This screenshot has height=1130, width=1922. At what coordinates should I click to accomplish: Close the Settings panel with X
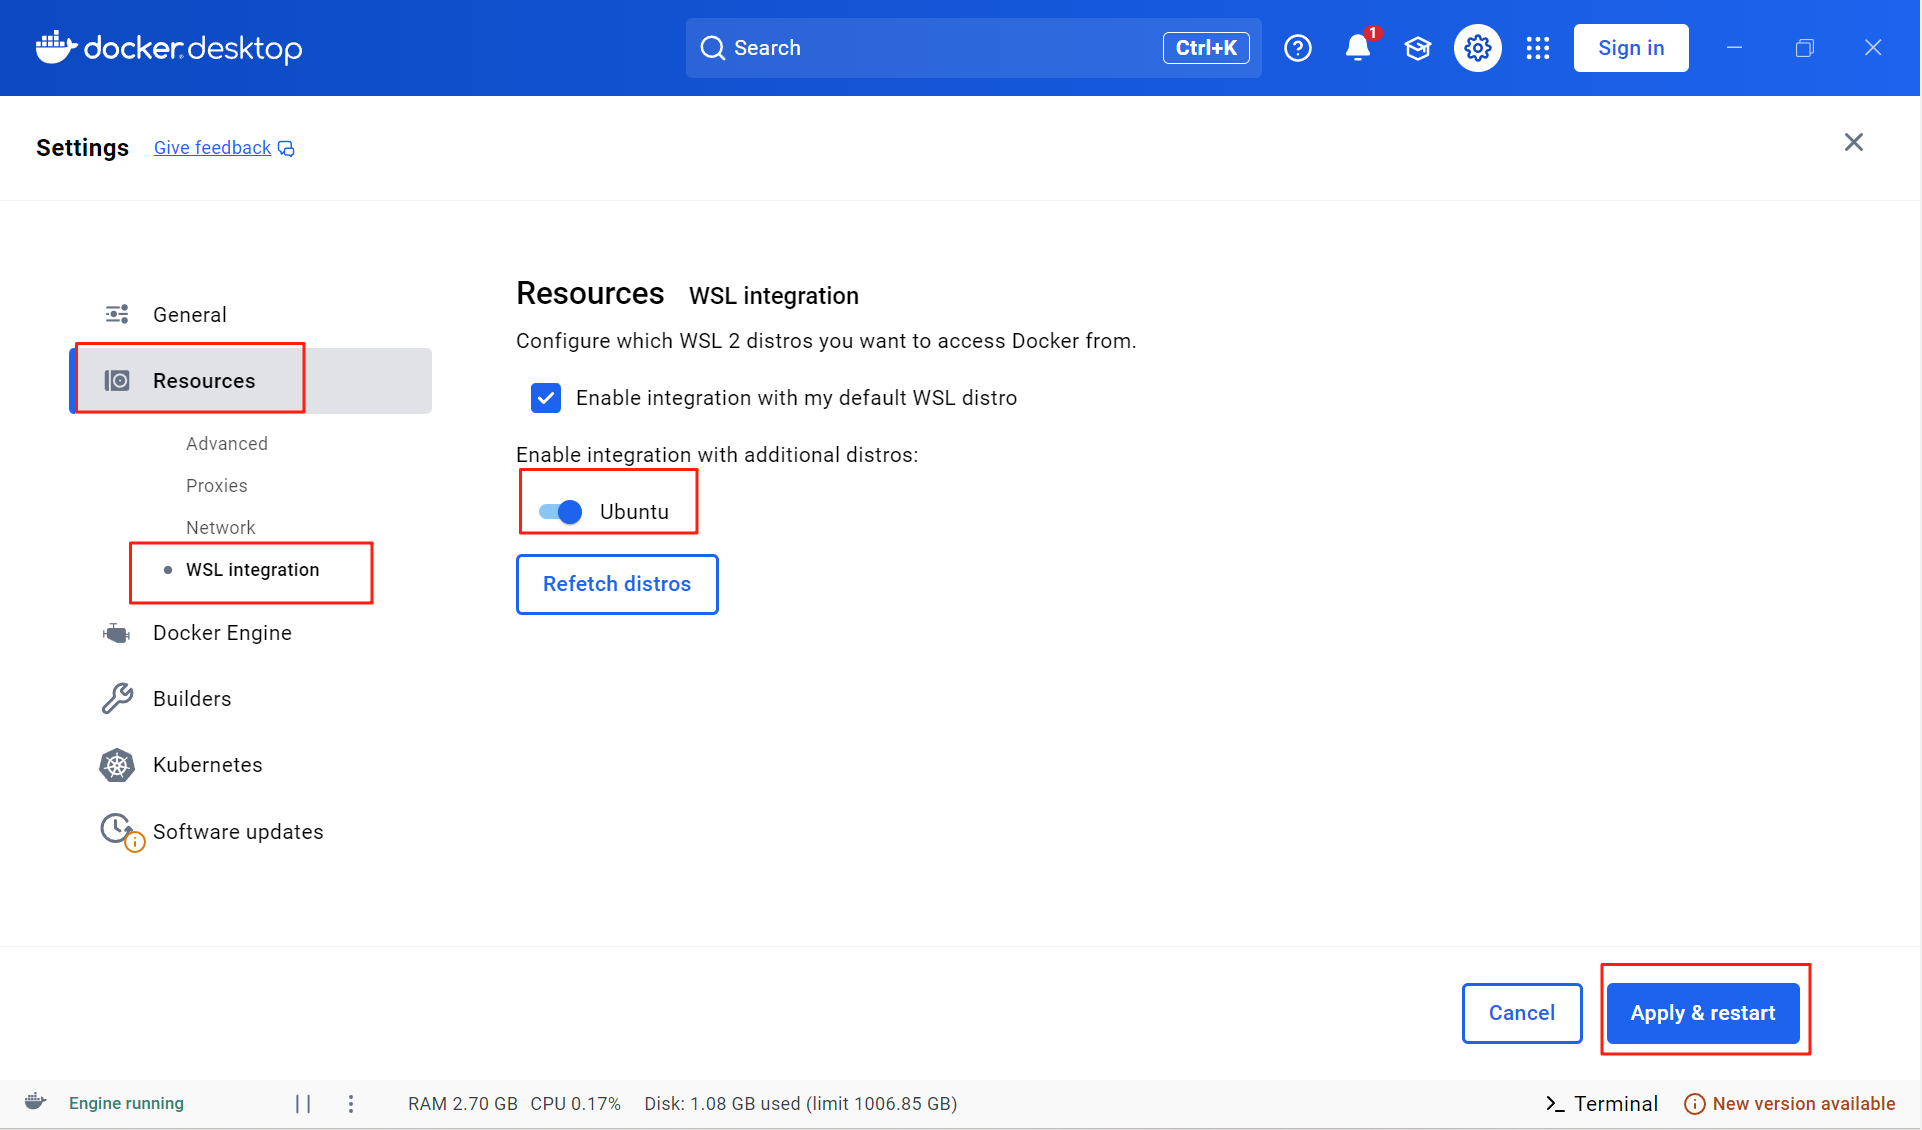[x=1853, y=142]
